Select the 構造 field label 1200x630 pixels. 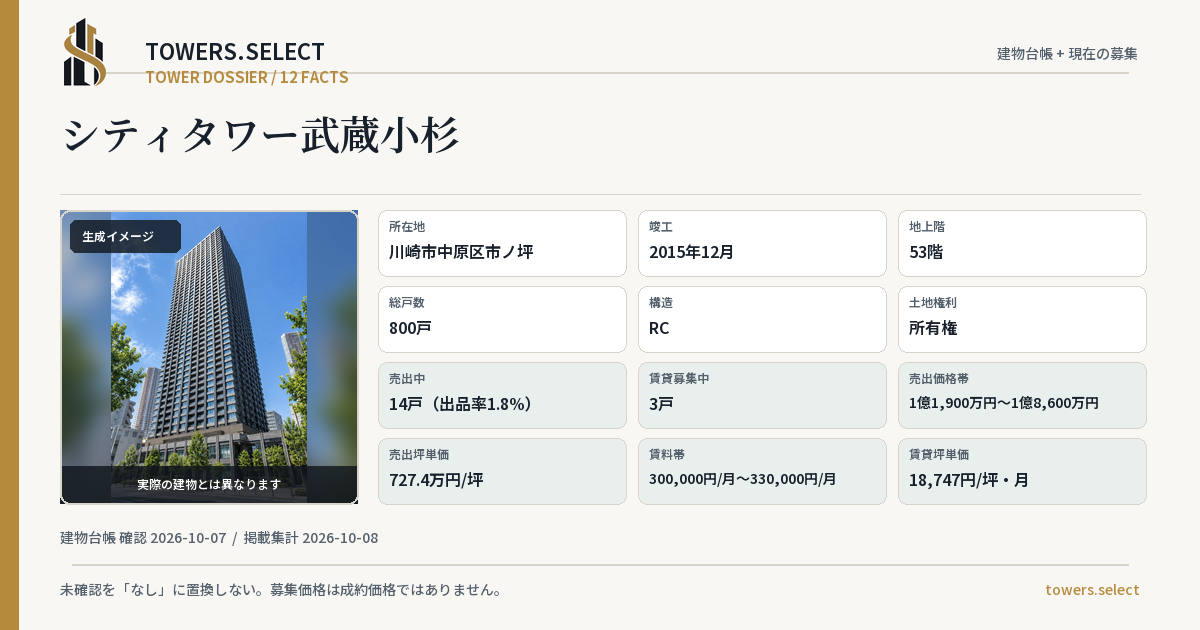pos(661,303)
